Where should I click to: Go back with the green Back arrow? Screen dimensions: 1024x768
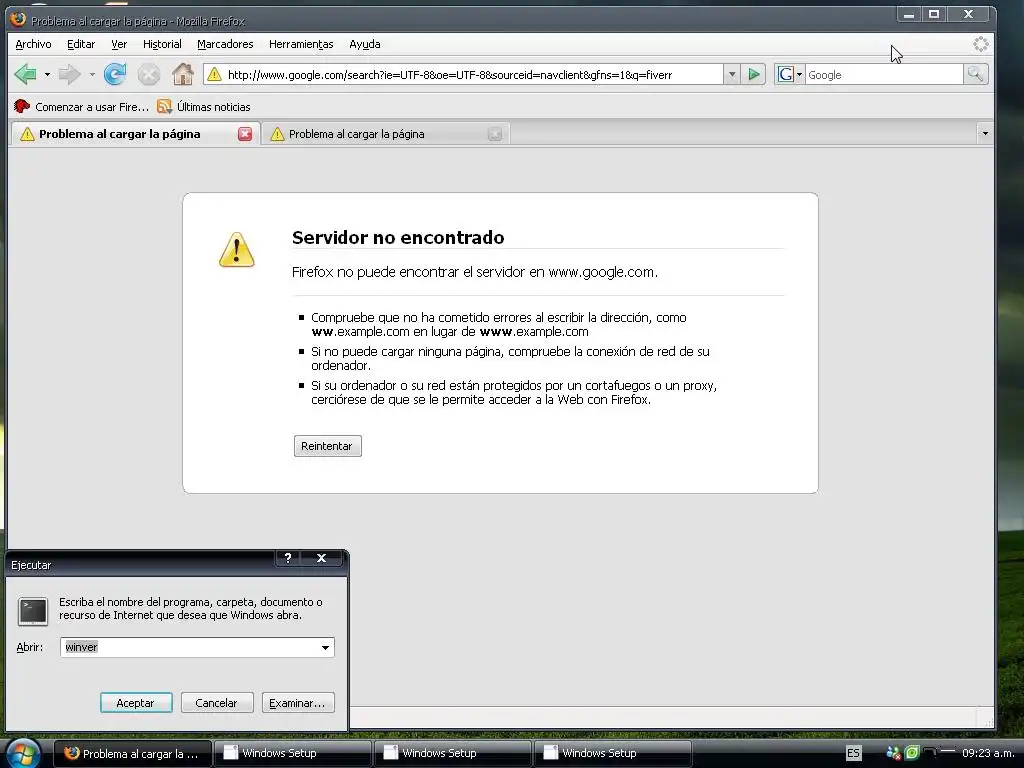click(26, 74)
